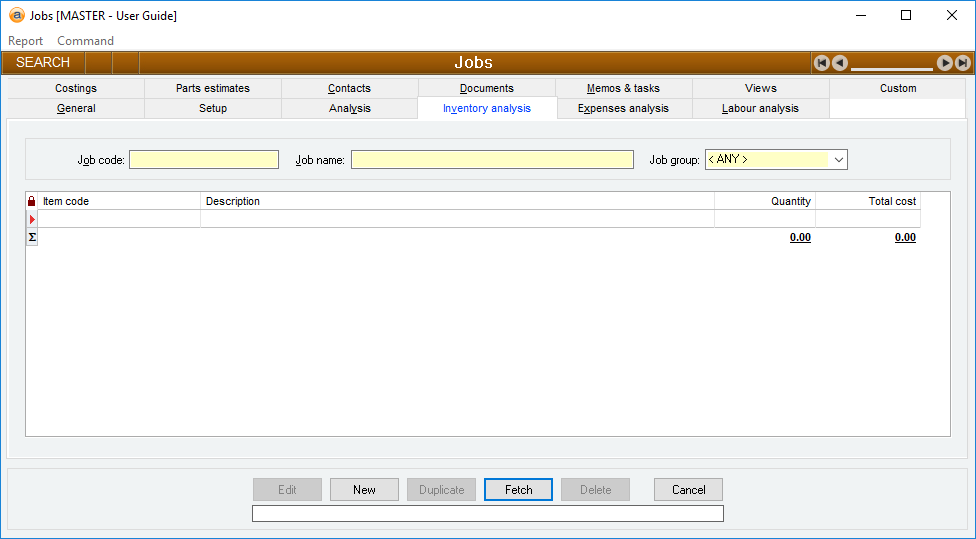Expand the Job group dropdown
Image resolution: width=976 pixels, height=539 pixels.
point(838,160)
